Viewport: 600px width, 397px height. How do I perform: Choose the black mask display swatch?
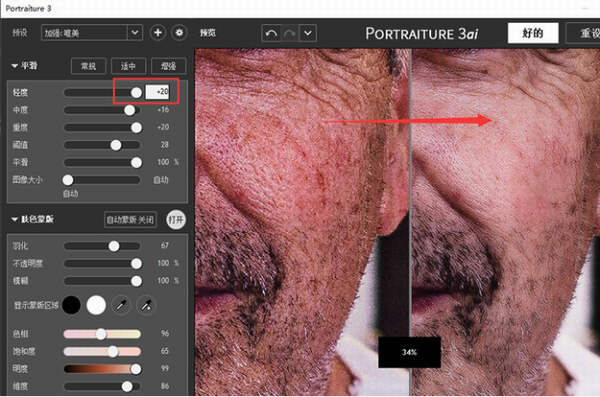point(72,305)
